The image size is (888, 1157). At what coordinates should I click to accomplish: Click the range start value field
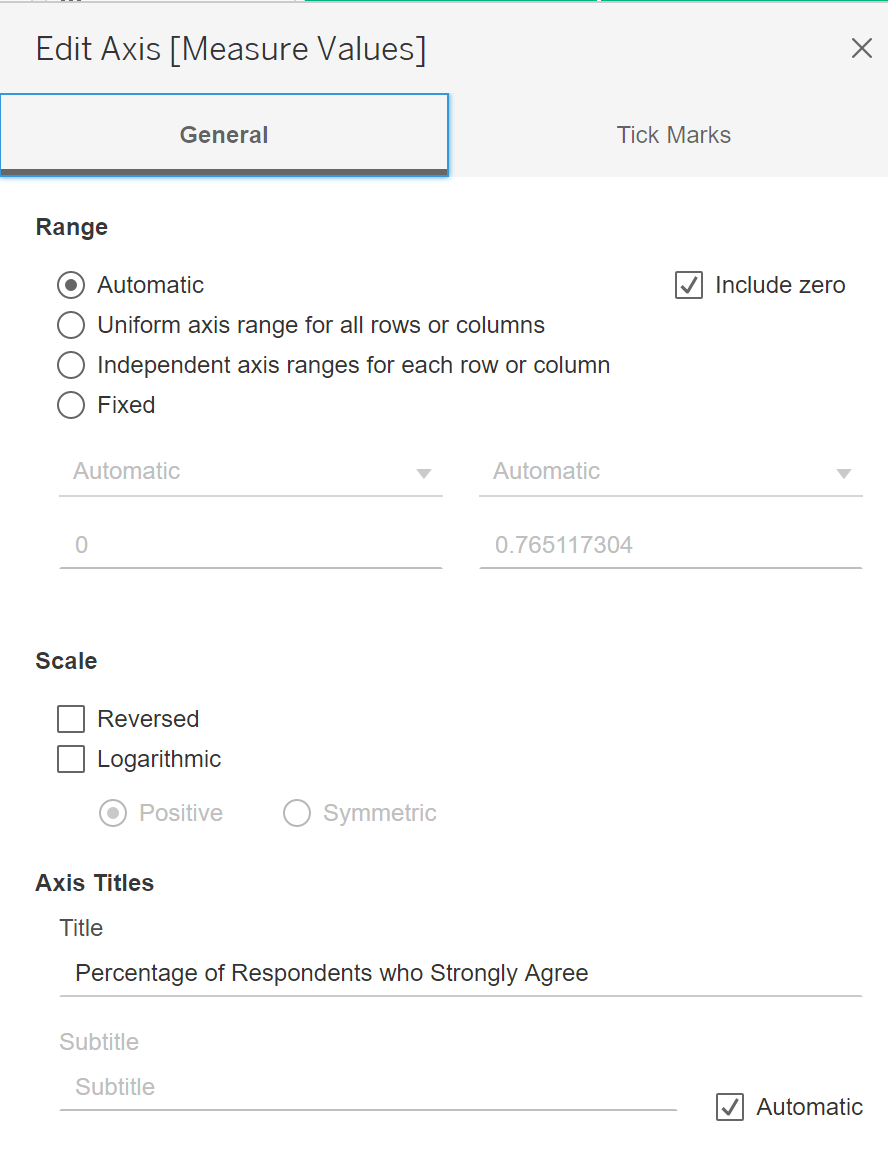coord(250,546)
